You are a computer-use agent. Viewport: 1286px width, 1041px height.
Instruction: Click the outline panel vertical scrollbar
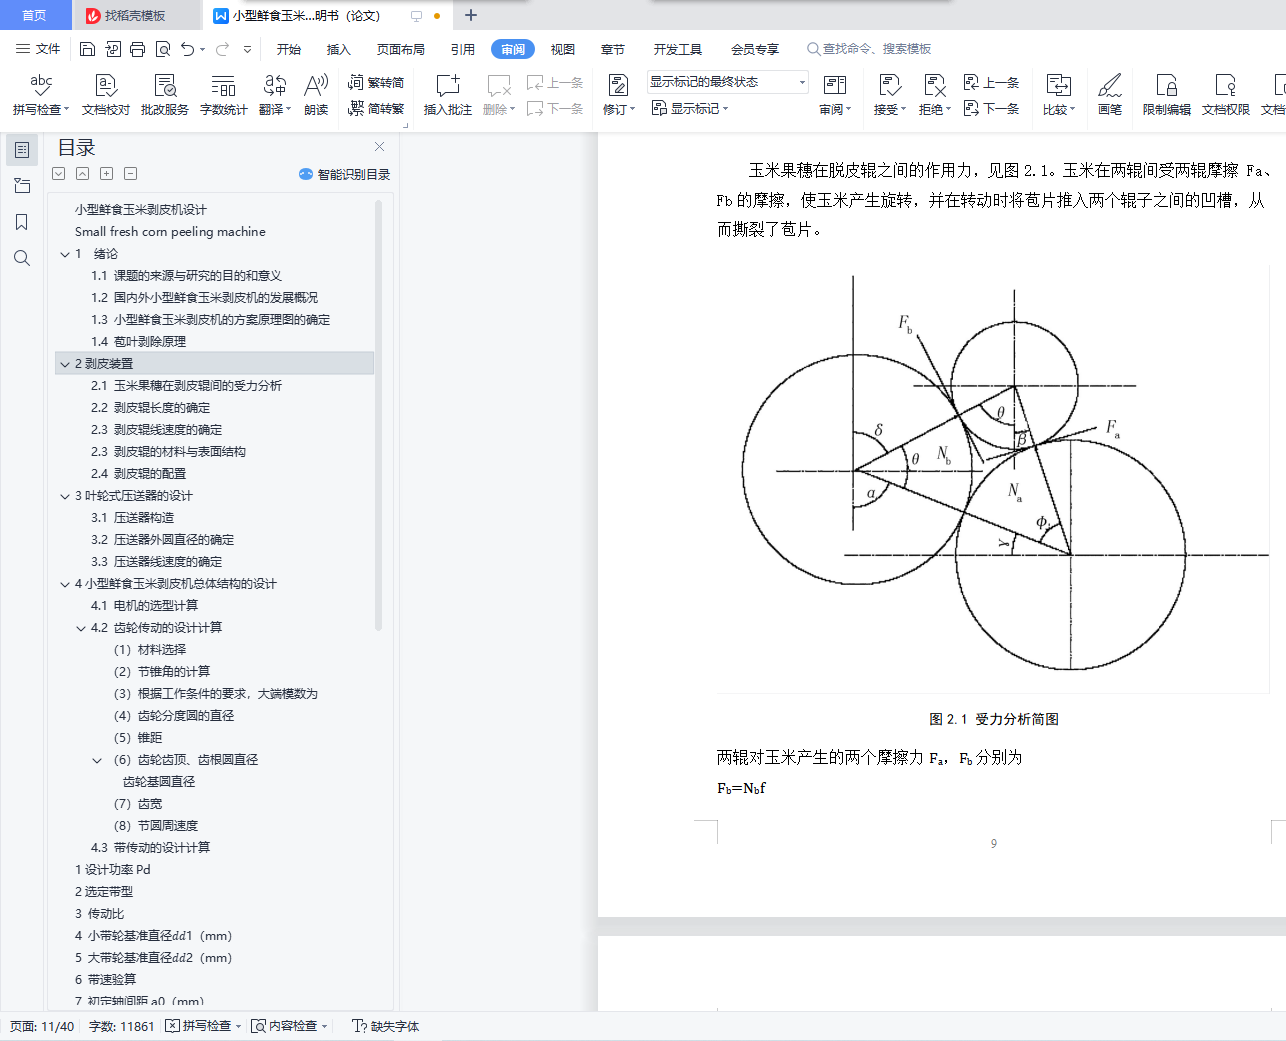point(378,415)
